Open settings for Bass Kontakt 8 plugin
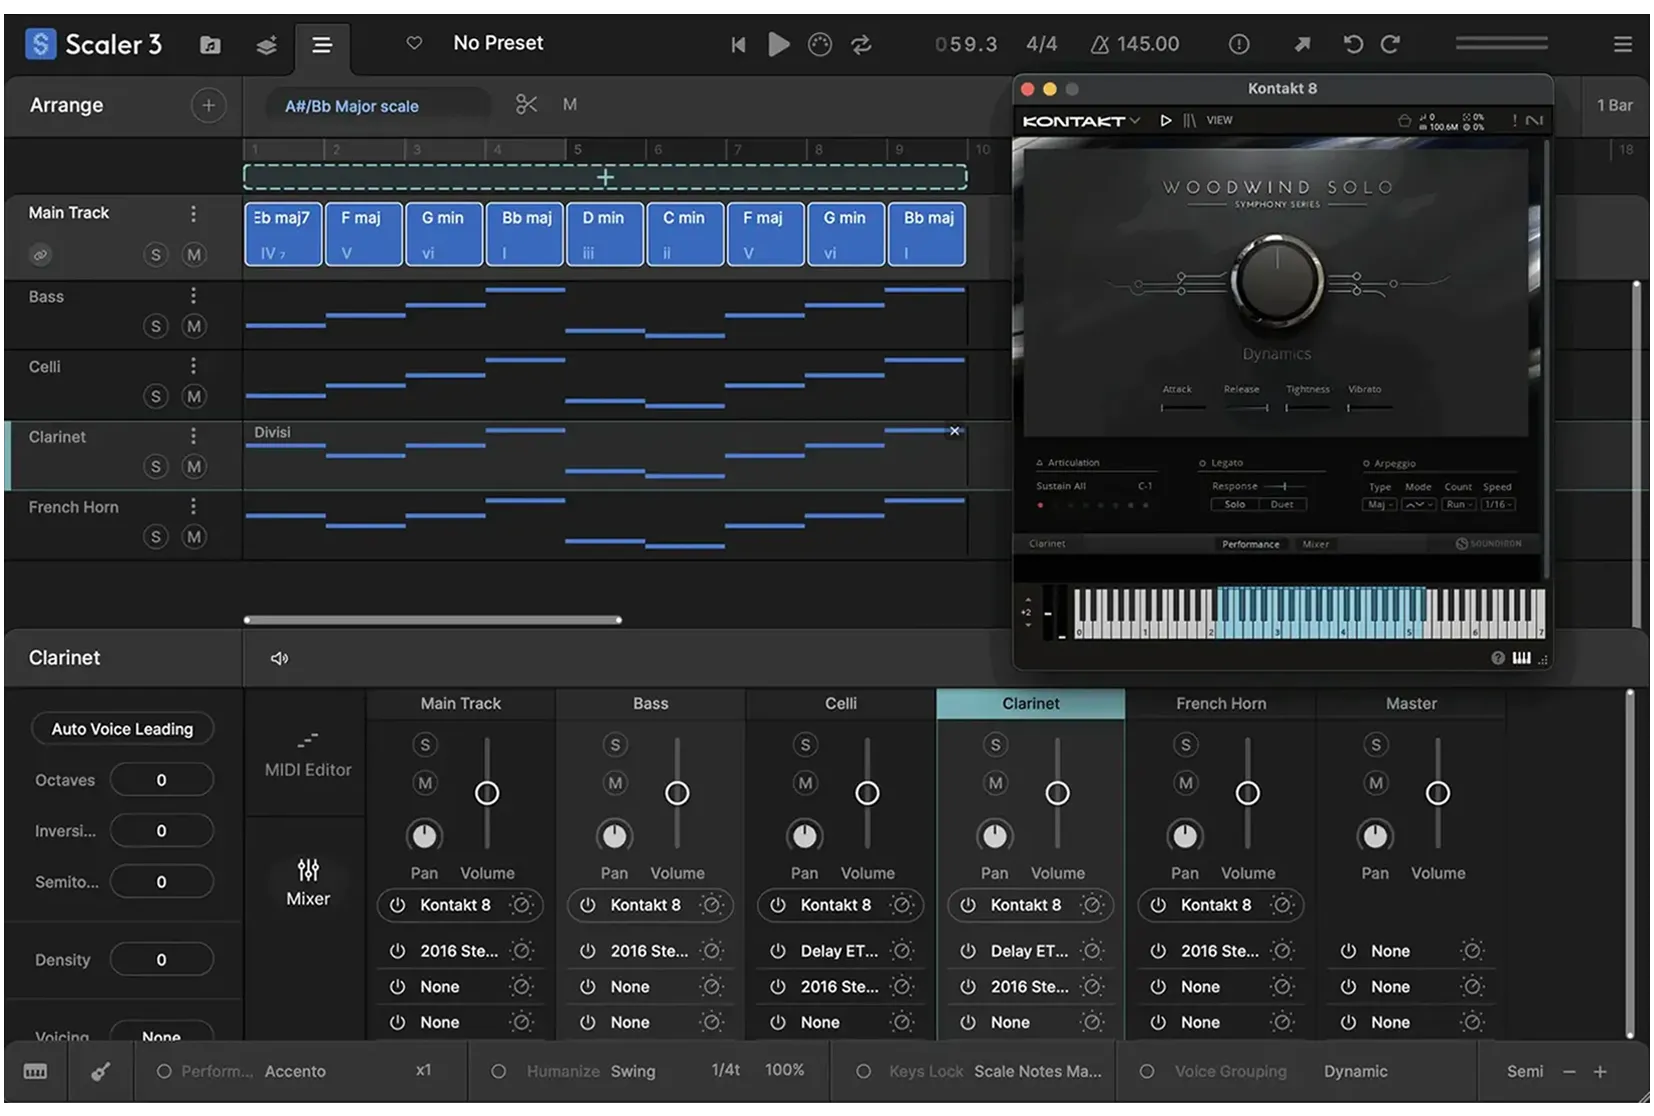The image size is (1654, 1116). pos(711,905)
